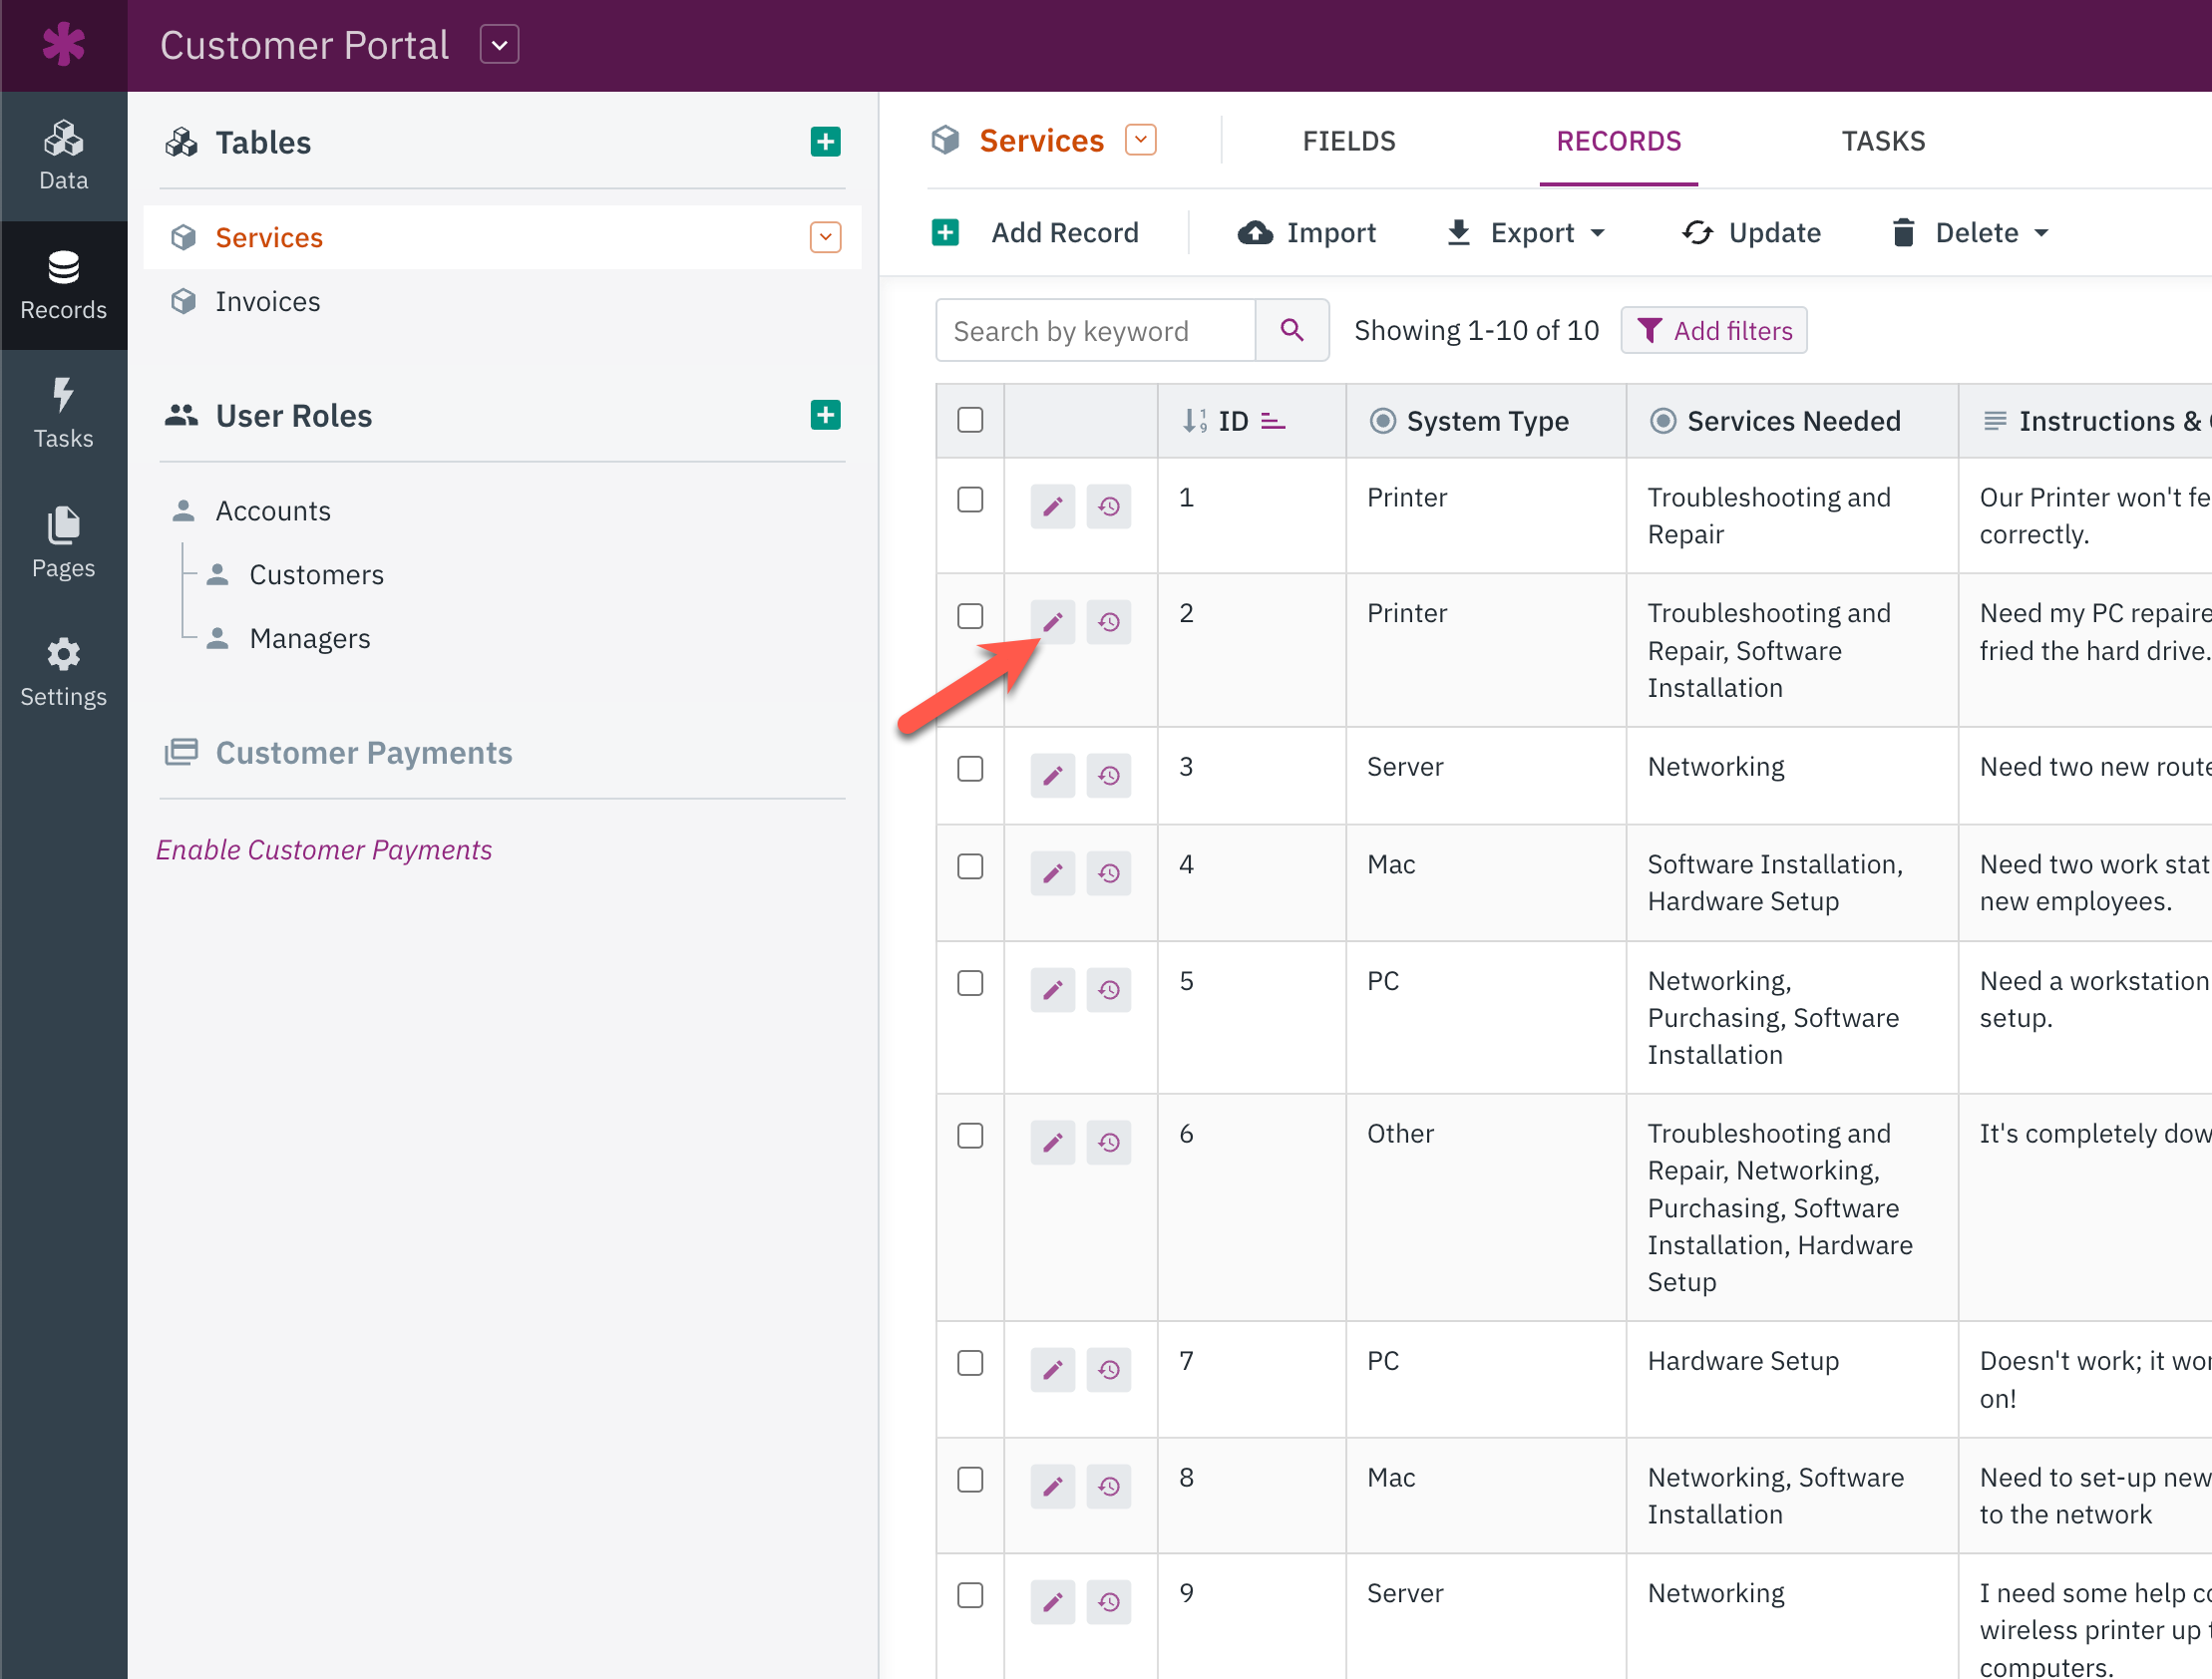
Task: Switch to the TASKS tab
Action: pyautogui.click(x=1883, y=141)
